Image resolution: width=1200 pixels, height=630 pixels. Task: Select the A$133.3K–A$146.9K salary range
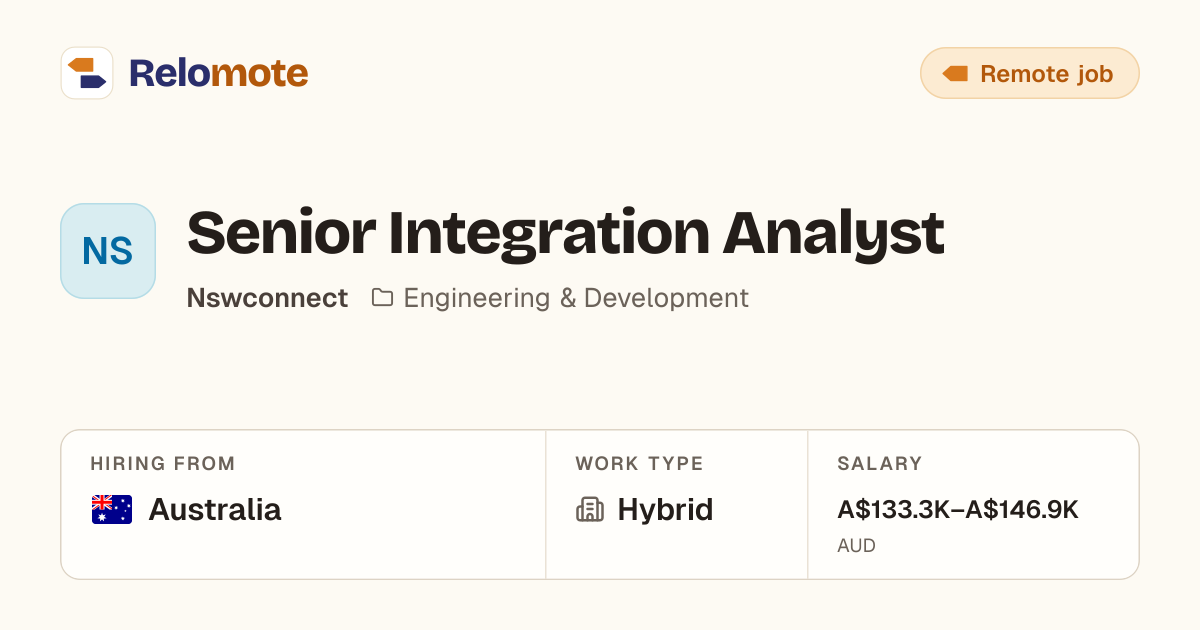(958, 510)
